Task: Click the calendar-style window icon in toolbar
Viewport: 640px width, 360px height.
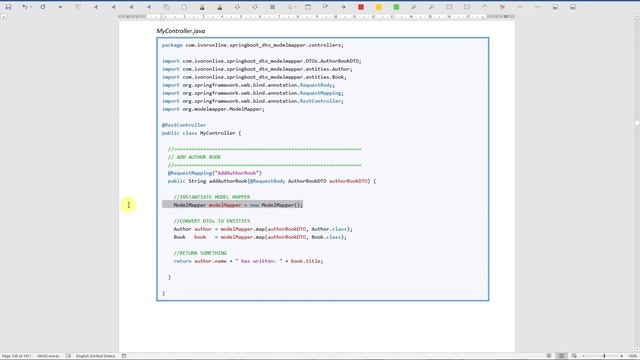Action: (x=308, y=7)
